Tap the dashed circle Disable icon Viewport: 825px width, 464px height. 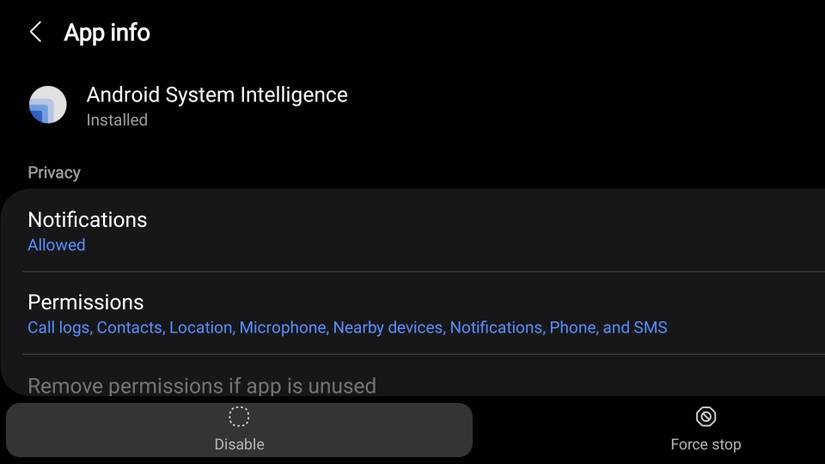tap(239, 417)
